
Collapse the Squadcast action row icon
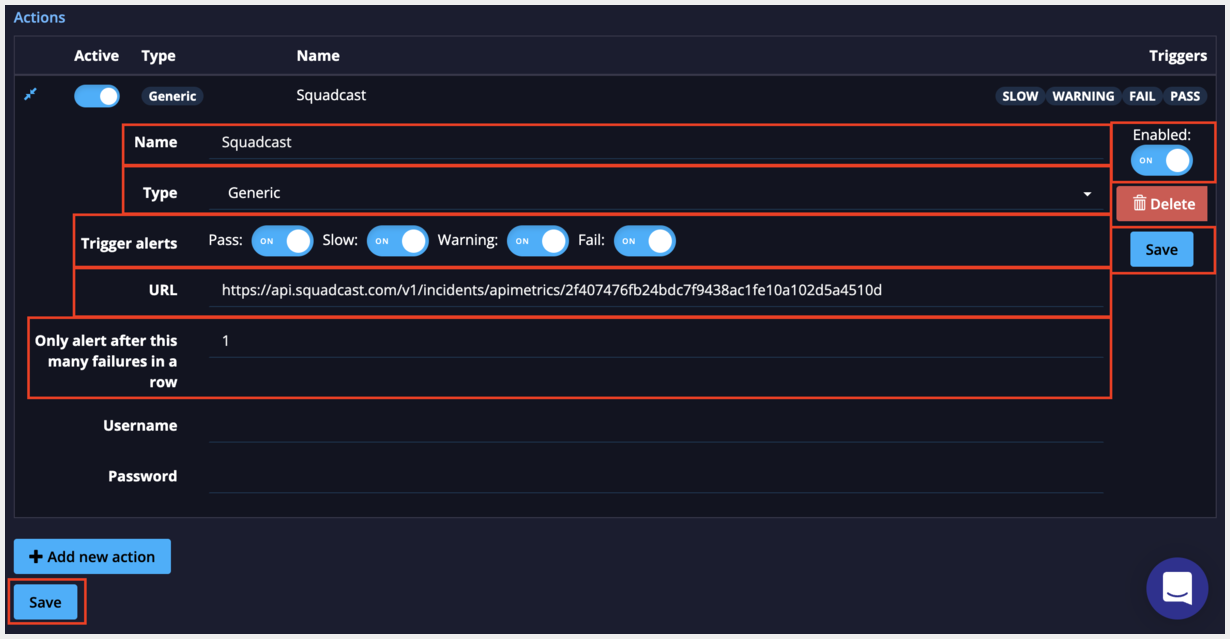coord(30,94)
